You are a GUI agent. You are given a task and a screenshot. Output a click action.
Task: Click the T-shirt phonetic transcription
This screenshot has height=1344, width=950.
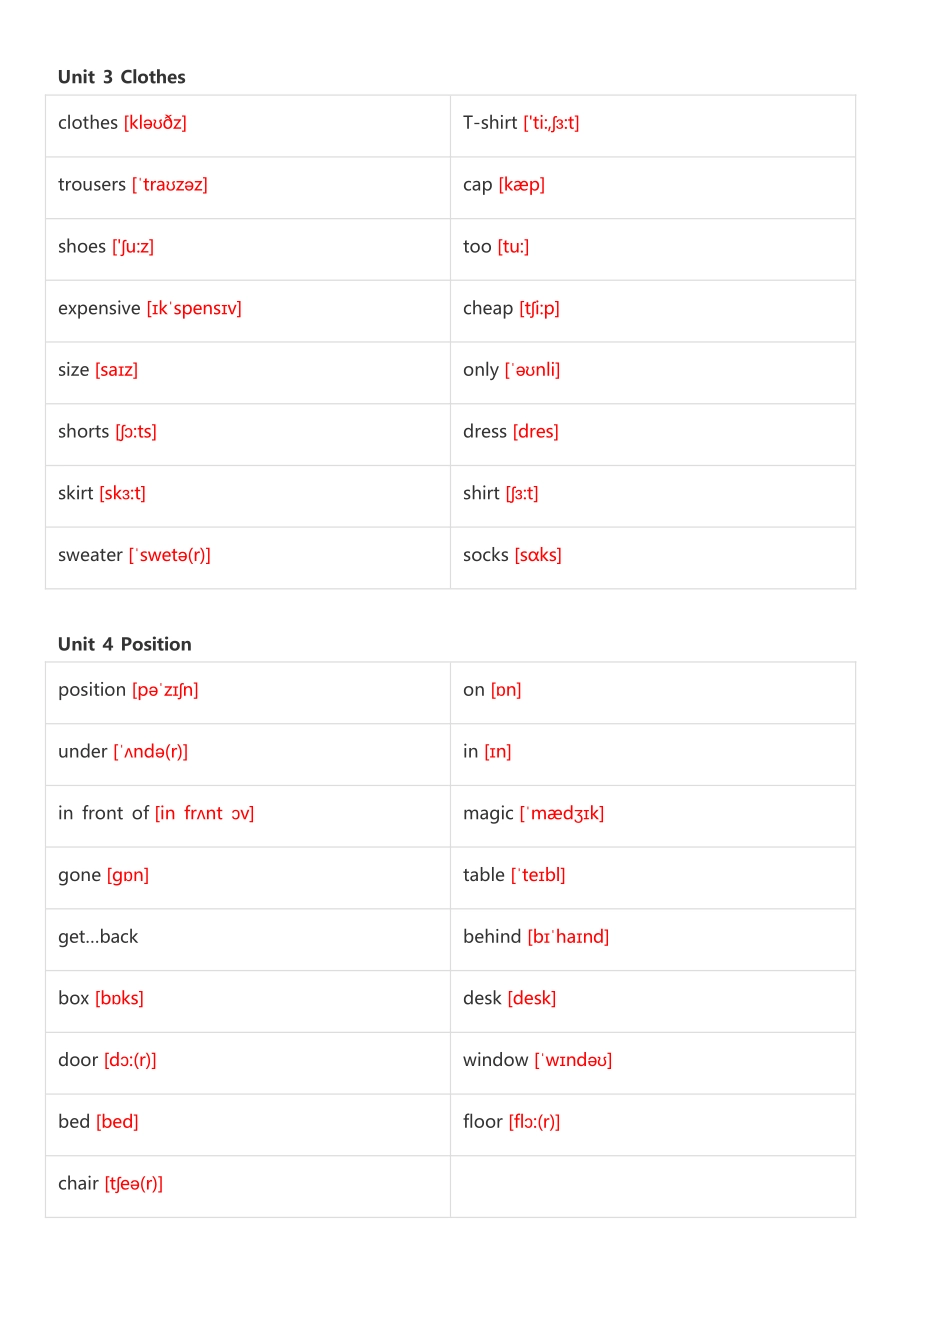point(551,123)
